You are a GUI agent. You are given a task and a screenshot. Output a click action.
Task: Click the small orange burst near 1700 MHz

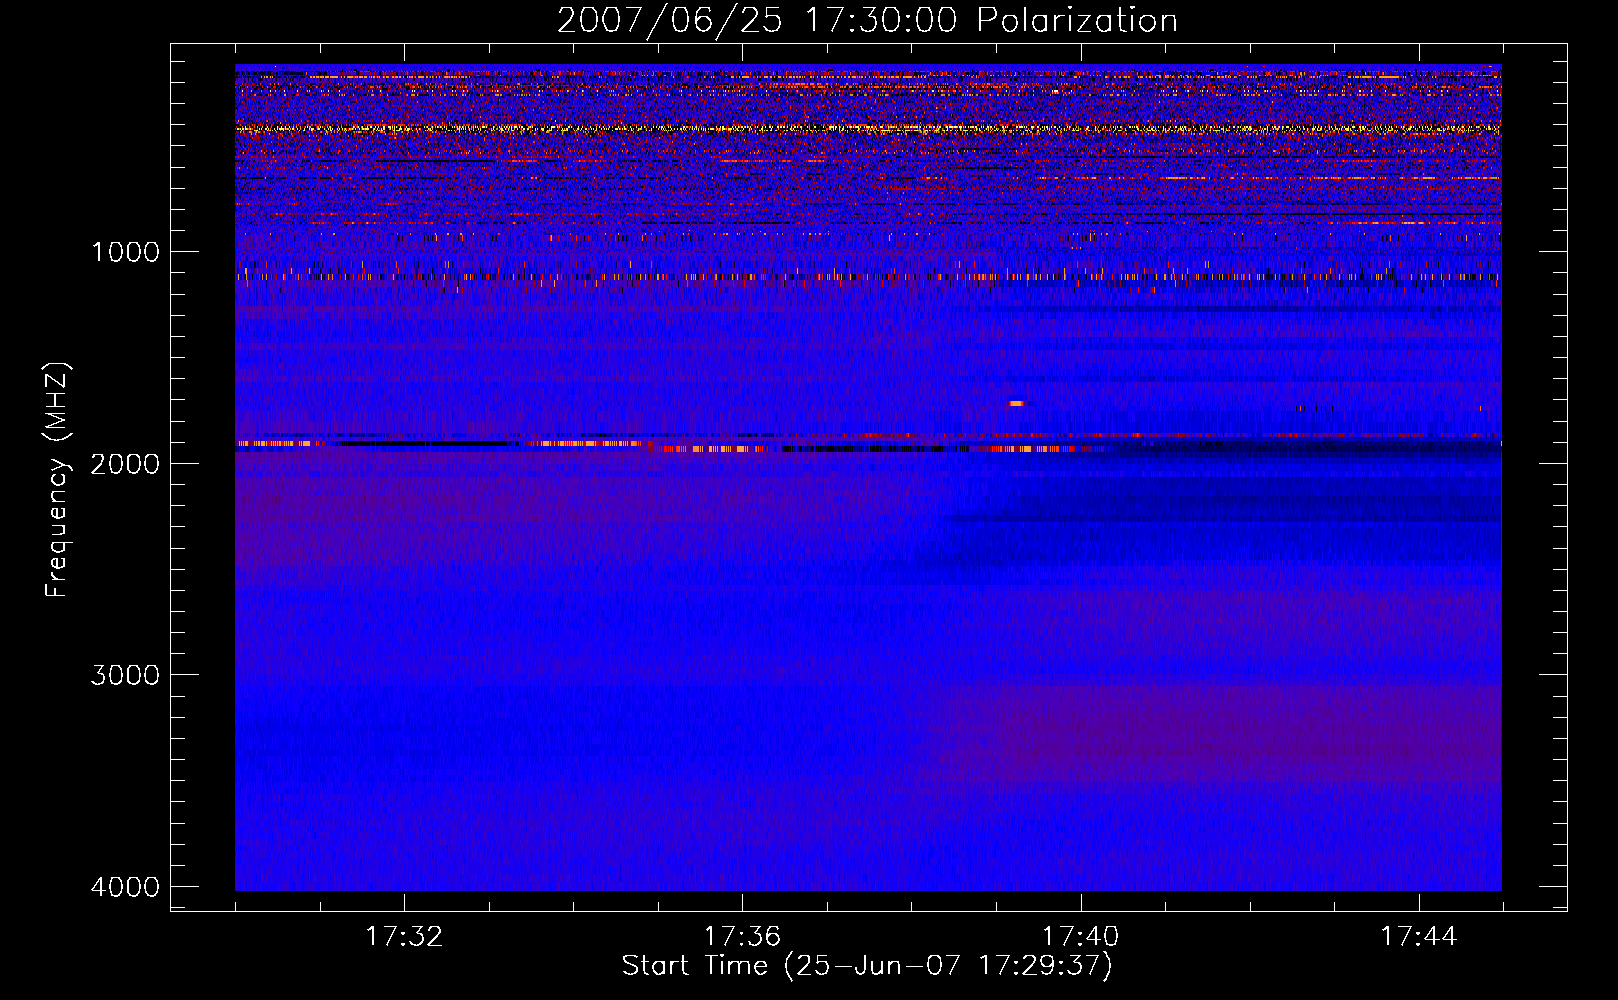[x=1016, y=403]
